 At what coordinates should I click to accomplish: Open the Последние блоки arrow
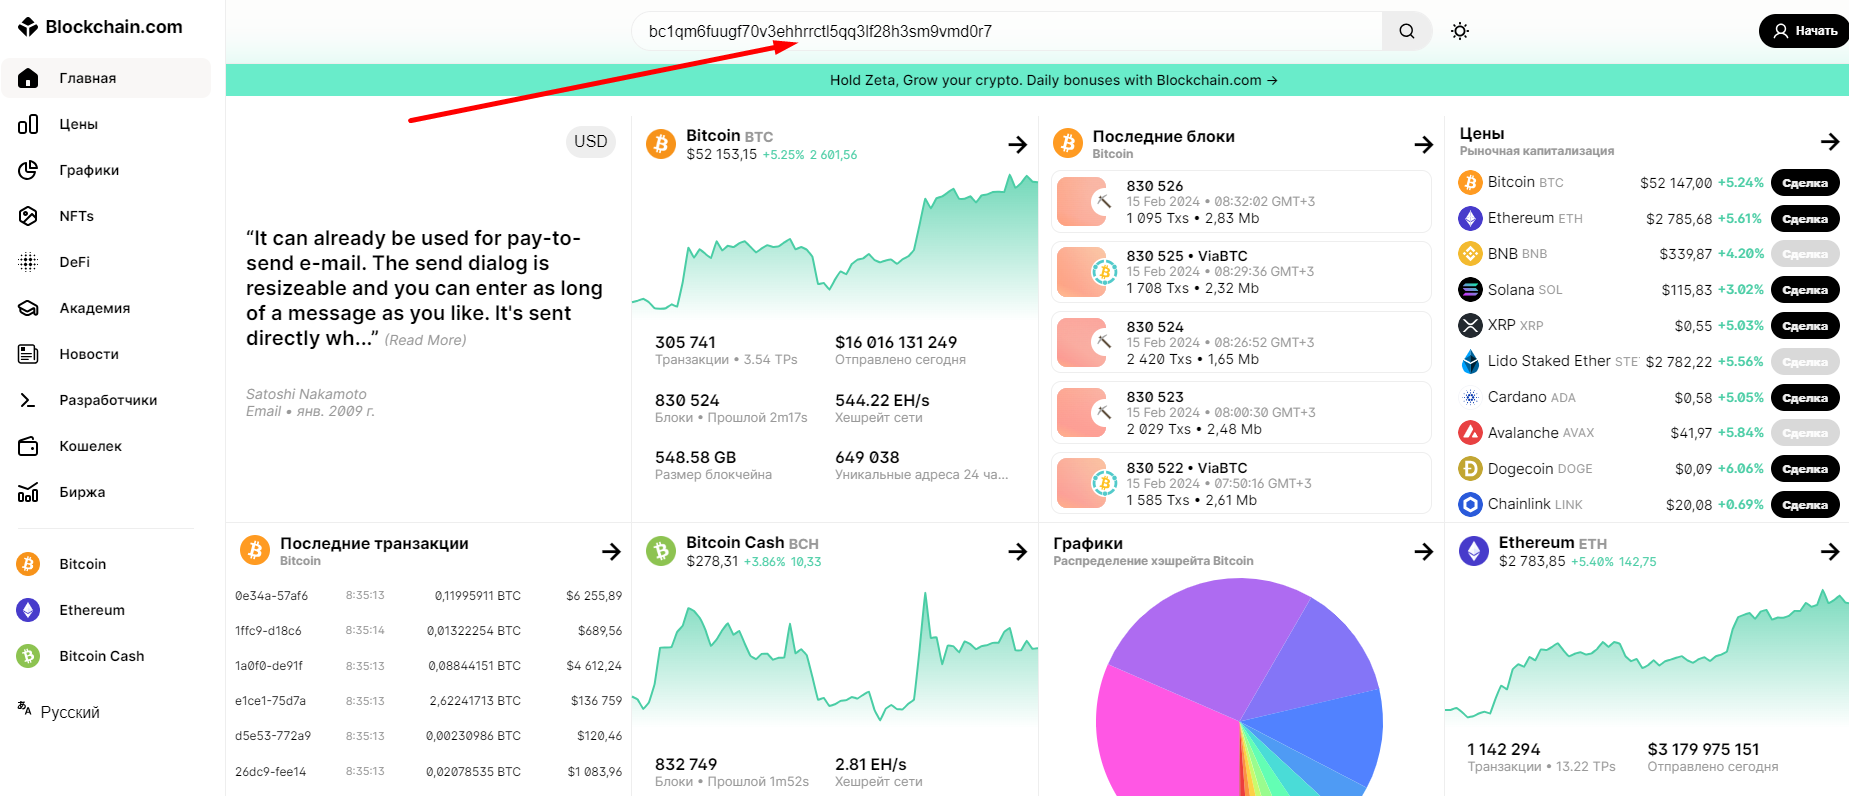[1423, 145]
